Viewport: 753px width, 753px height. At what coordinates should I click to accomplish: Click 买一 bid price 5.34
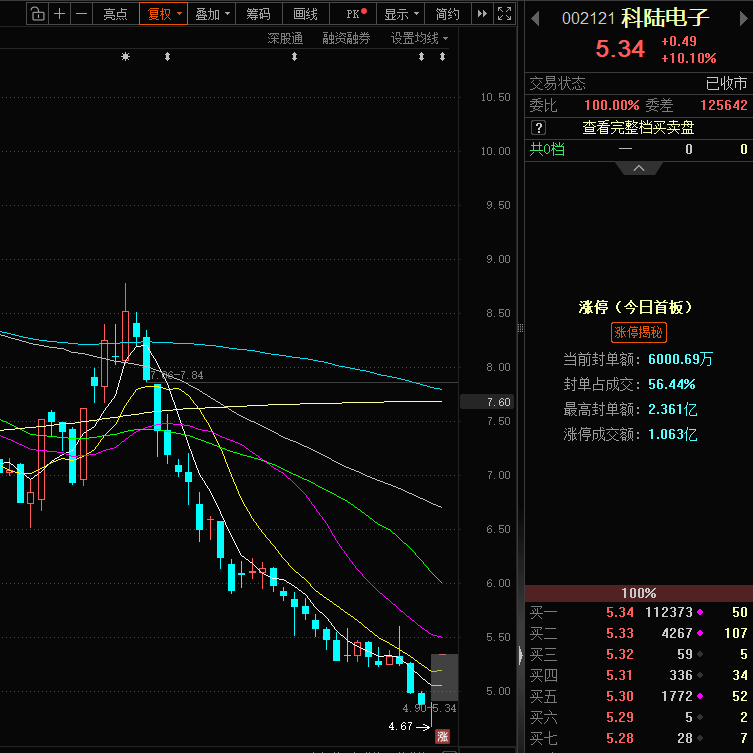619,612
